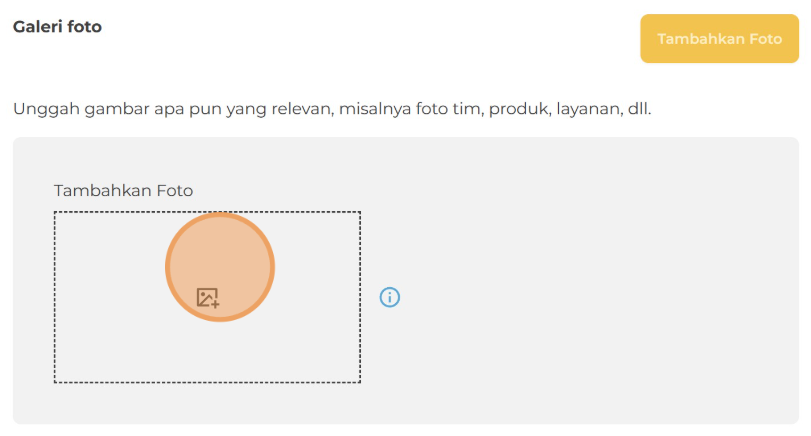Image resolution: width=811 pixels, height=436 pixels.
Task: Select the Galeri foto heading
Action: click(57, 26)
